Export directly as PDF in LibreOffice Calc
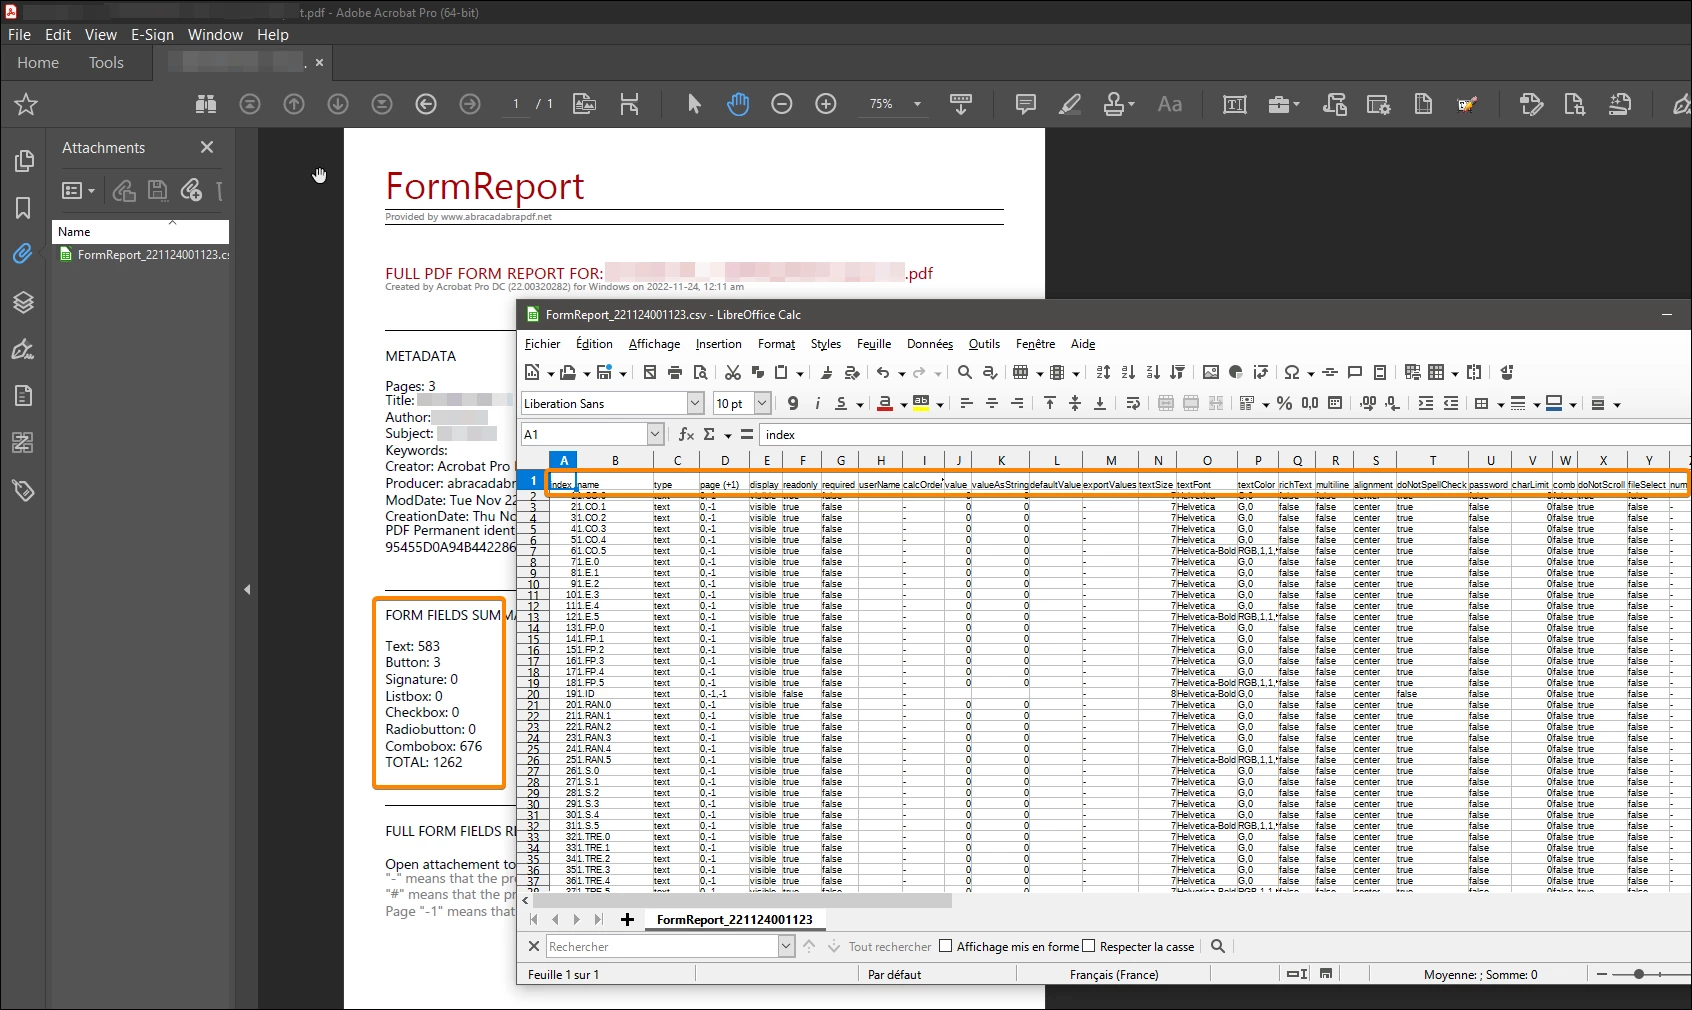Image resolution: width=1692 pixels, height=1010 pixels. pyautogui.click(x=650, y=372)
